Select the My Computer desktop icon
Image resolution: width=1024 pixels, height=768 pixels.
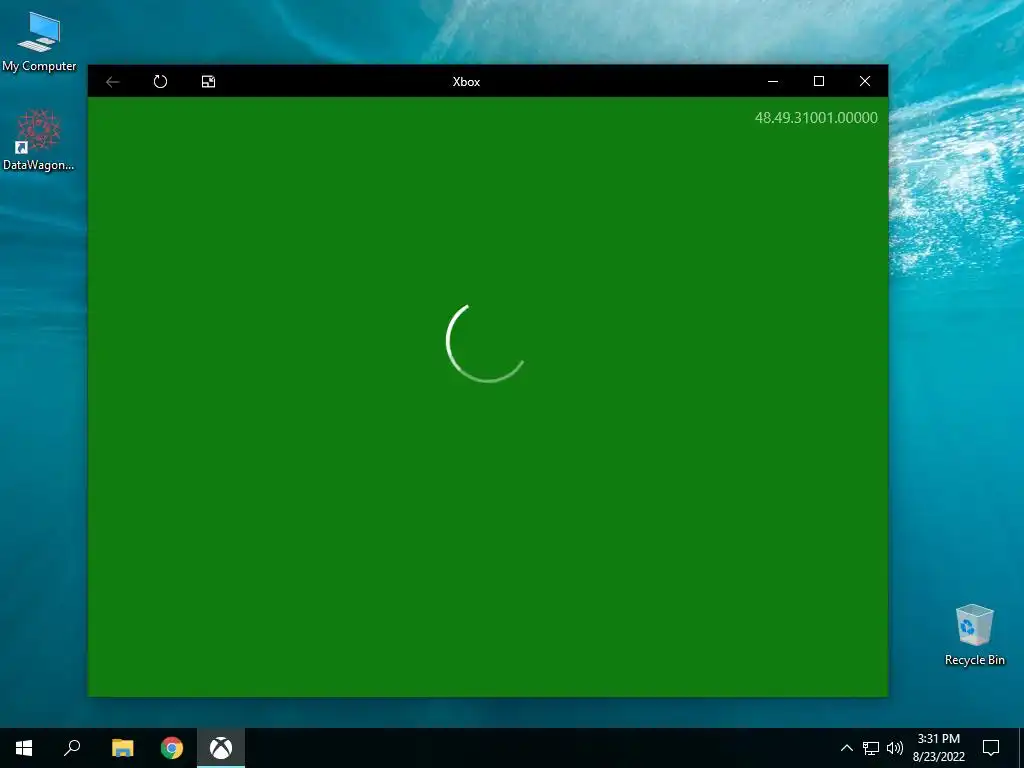[39, 42]
